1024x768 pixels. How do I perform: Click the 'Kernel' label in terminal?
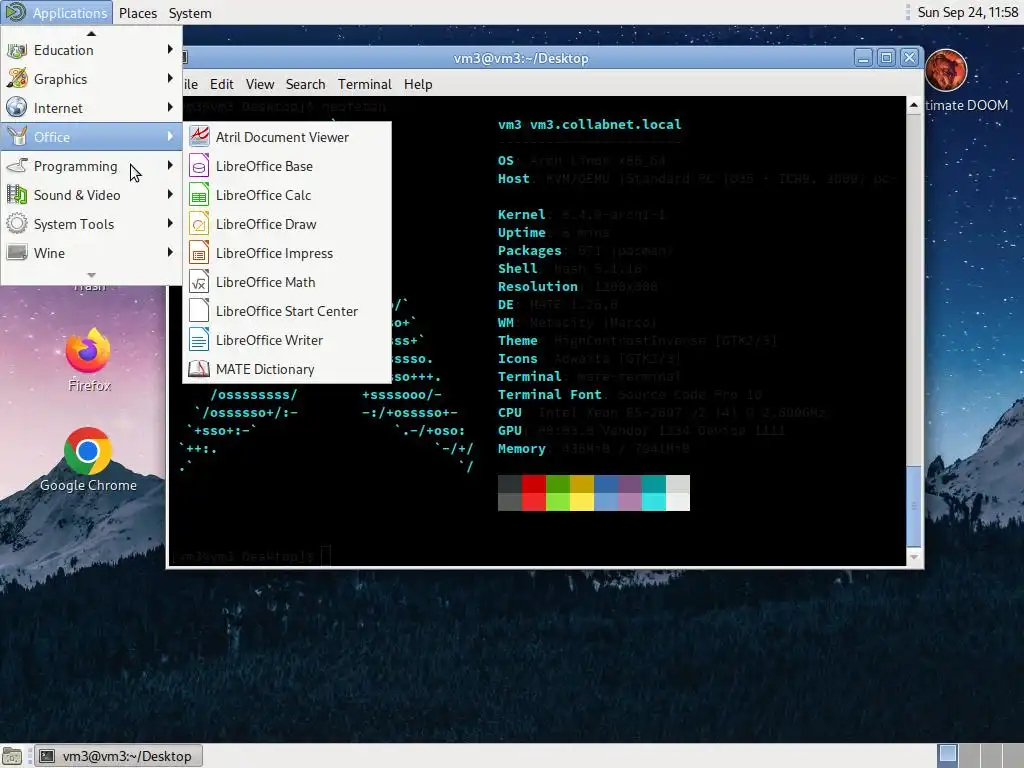pos(521,214)
